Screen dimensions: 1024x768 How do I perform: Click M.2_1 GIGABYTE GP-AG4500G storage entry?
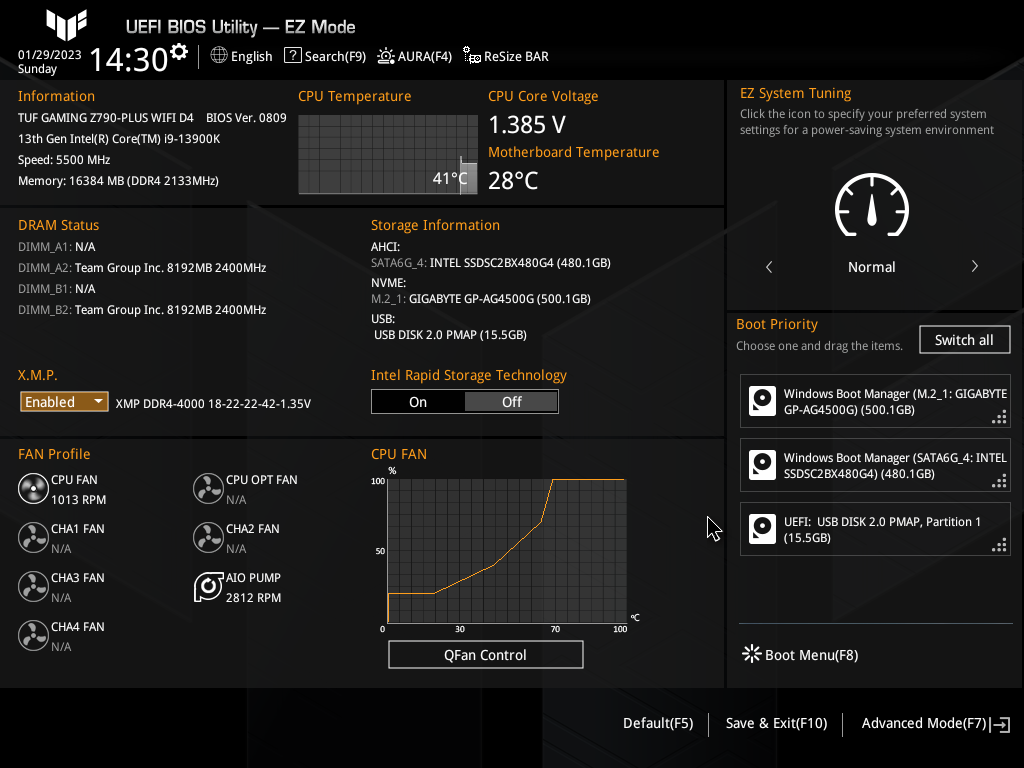coord(481,298)
